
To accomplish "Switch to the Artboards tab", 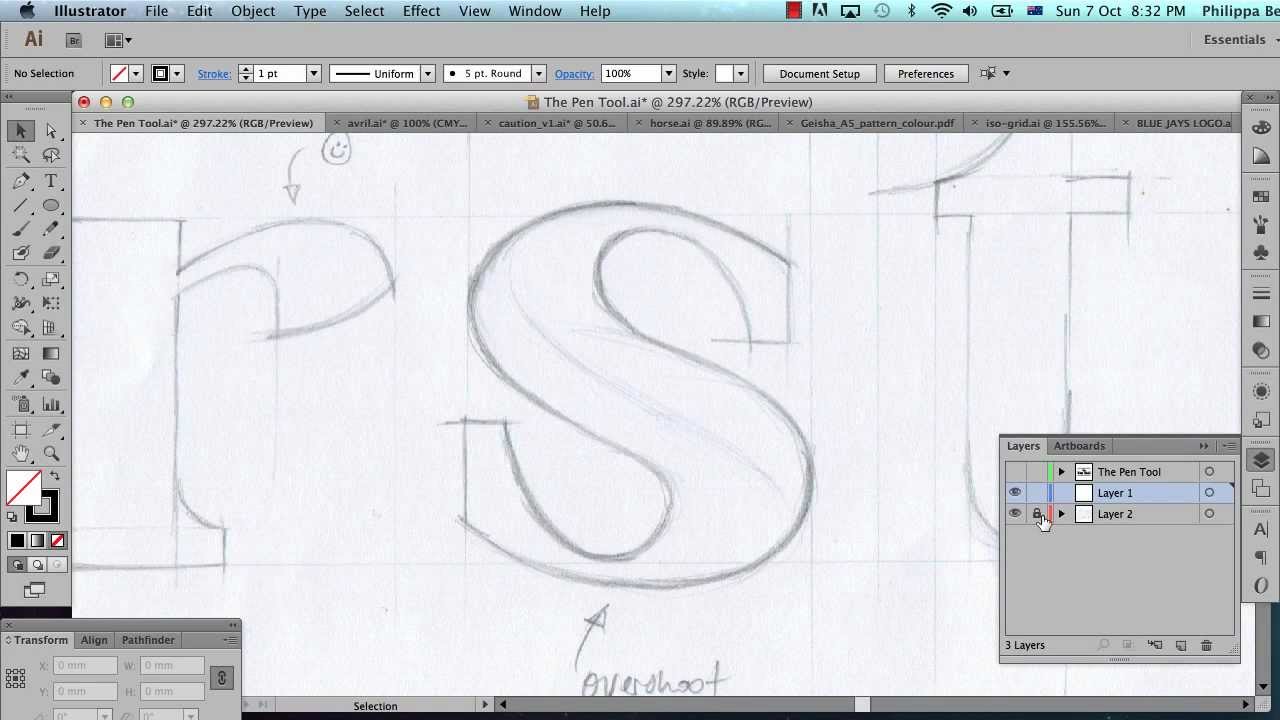I will (x=1079, y=446).
